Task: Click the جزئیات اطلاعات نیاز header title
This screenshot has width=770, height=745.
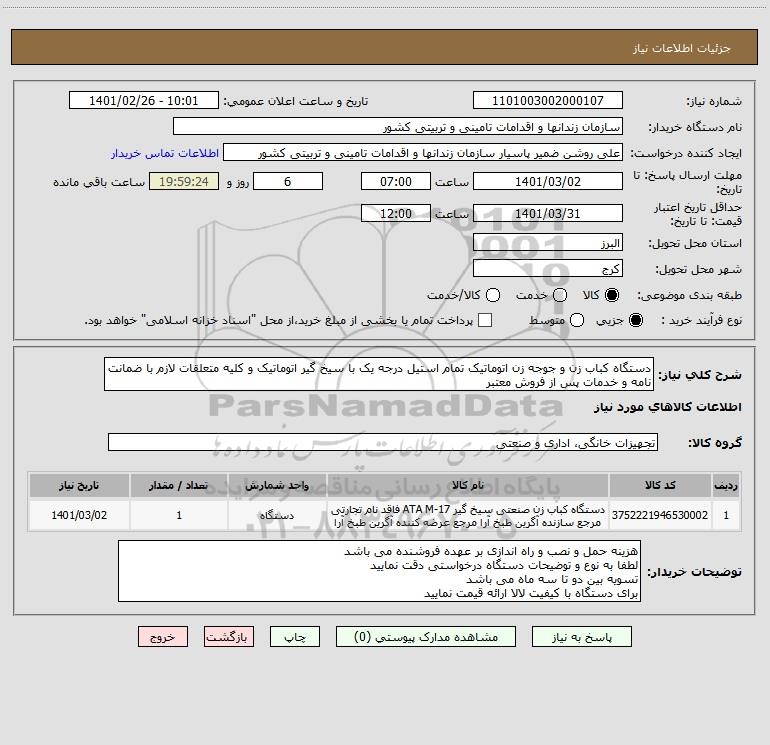Action: point(682,48)
